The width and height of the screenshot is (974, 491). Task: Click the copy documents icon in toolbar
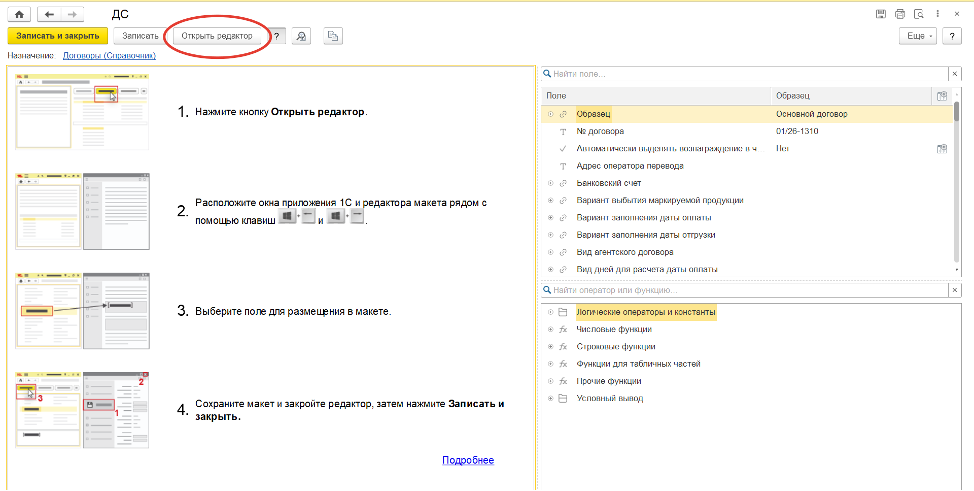coord(334,36)
